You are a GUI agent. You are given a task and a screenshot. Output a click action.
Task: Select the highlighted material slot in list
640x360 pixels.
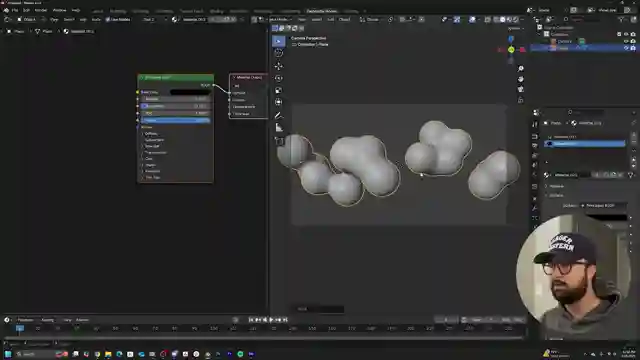(x=584, y=144)
